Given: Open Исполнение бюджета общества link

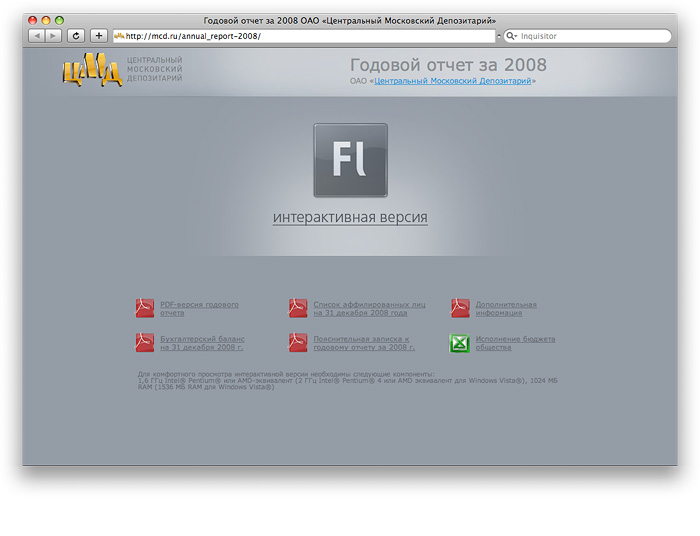Looking at the screenshot, I should tap(515, 343).
